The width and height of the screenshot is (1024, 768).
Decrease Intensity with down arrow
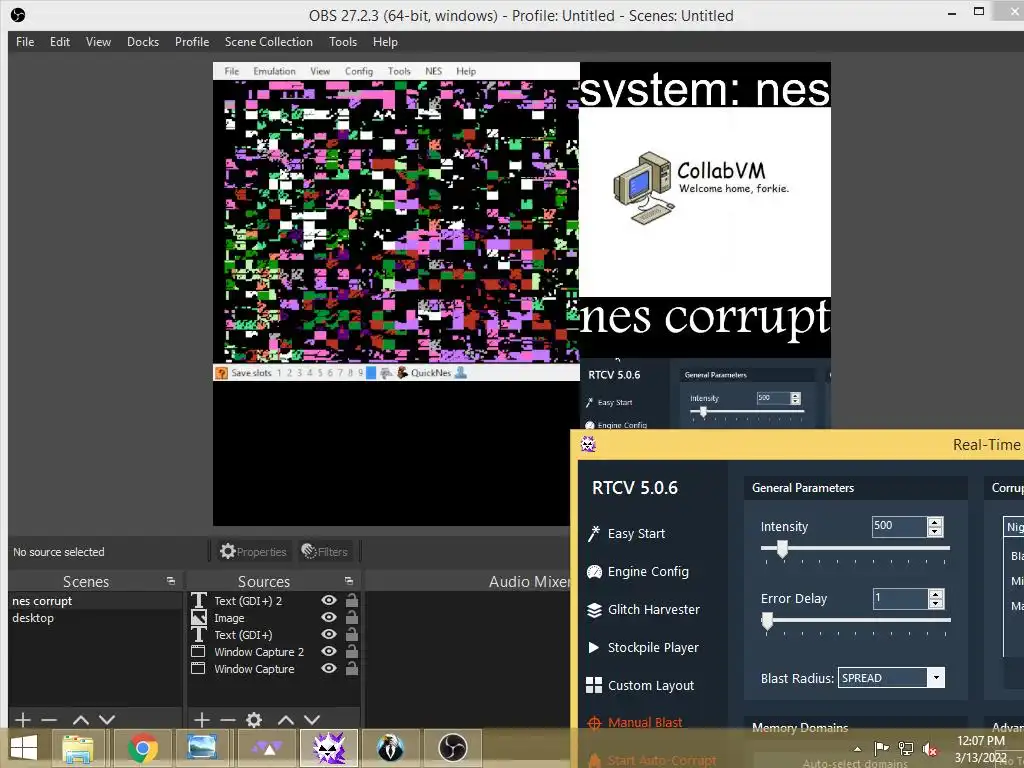point(935,532)
